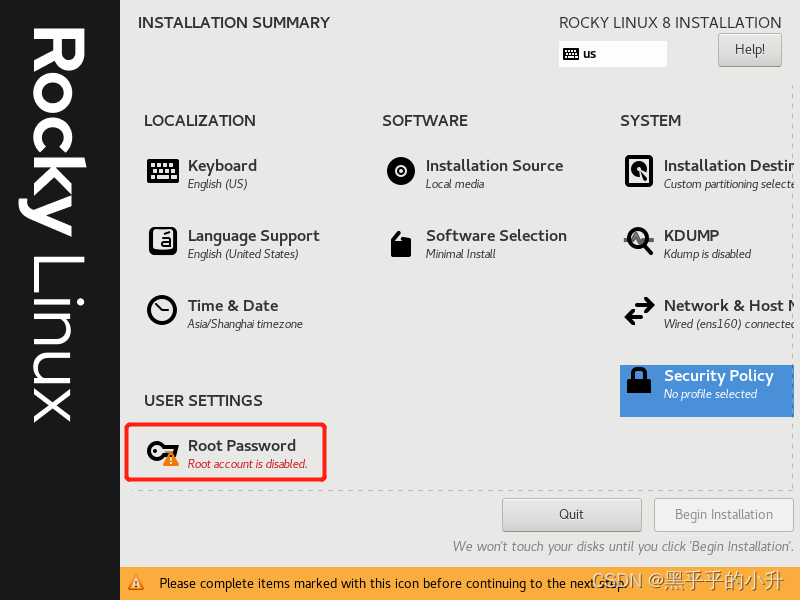
Task: Click the Quit button
Action: 571,514
